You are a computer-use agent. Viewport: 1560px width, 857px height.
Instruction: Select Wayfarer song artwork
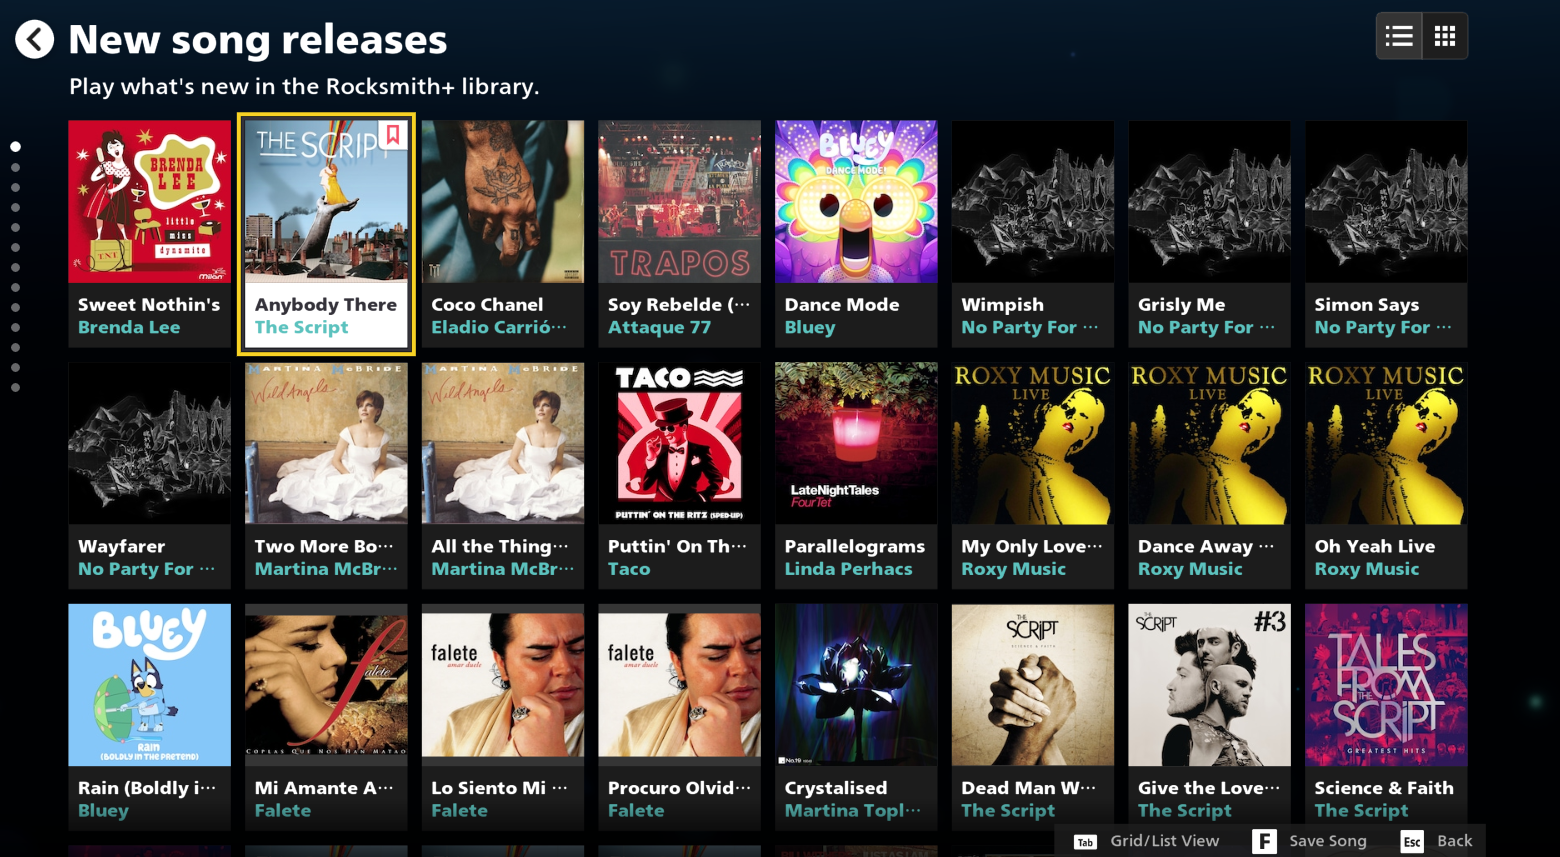[149, 443]
